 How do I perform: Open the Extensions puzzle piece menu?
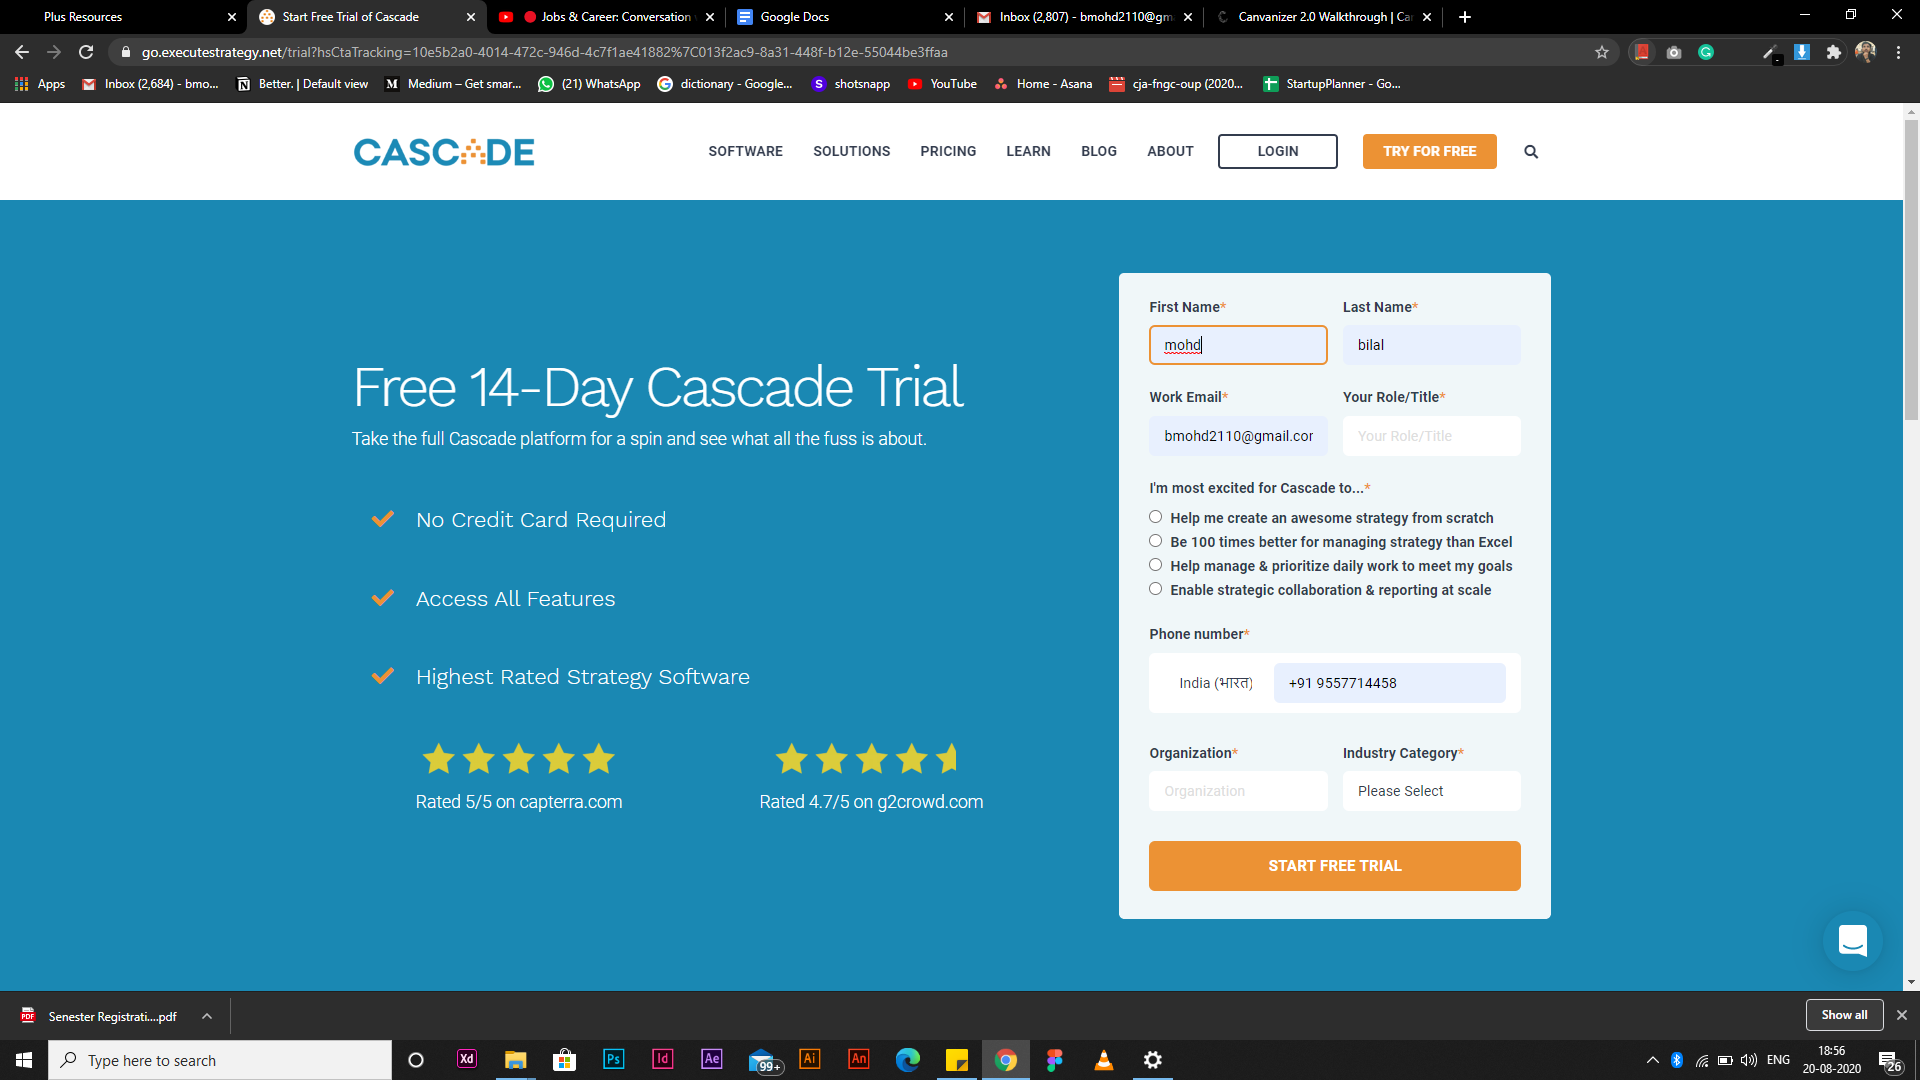point(1834,52)
